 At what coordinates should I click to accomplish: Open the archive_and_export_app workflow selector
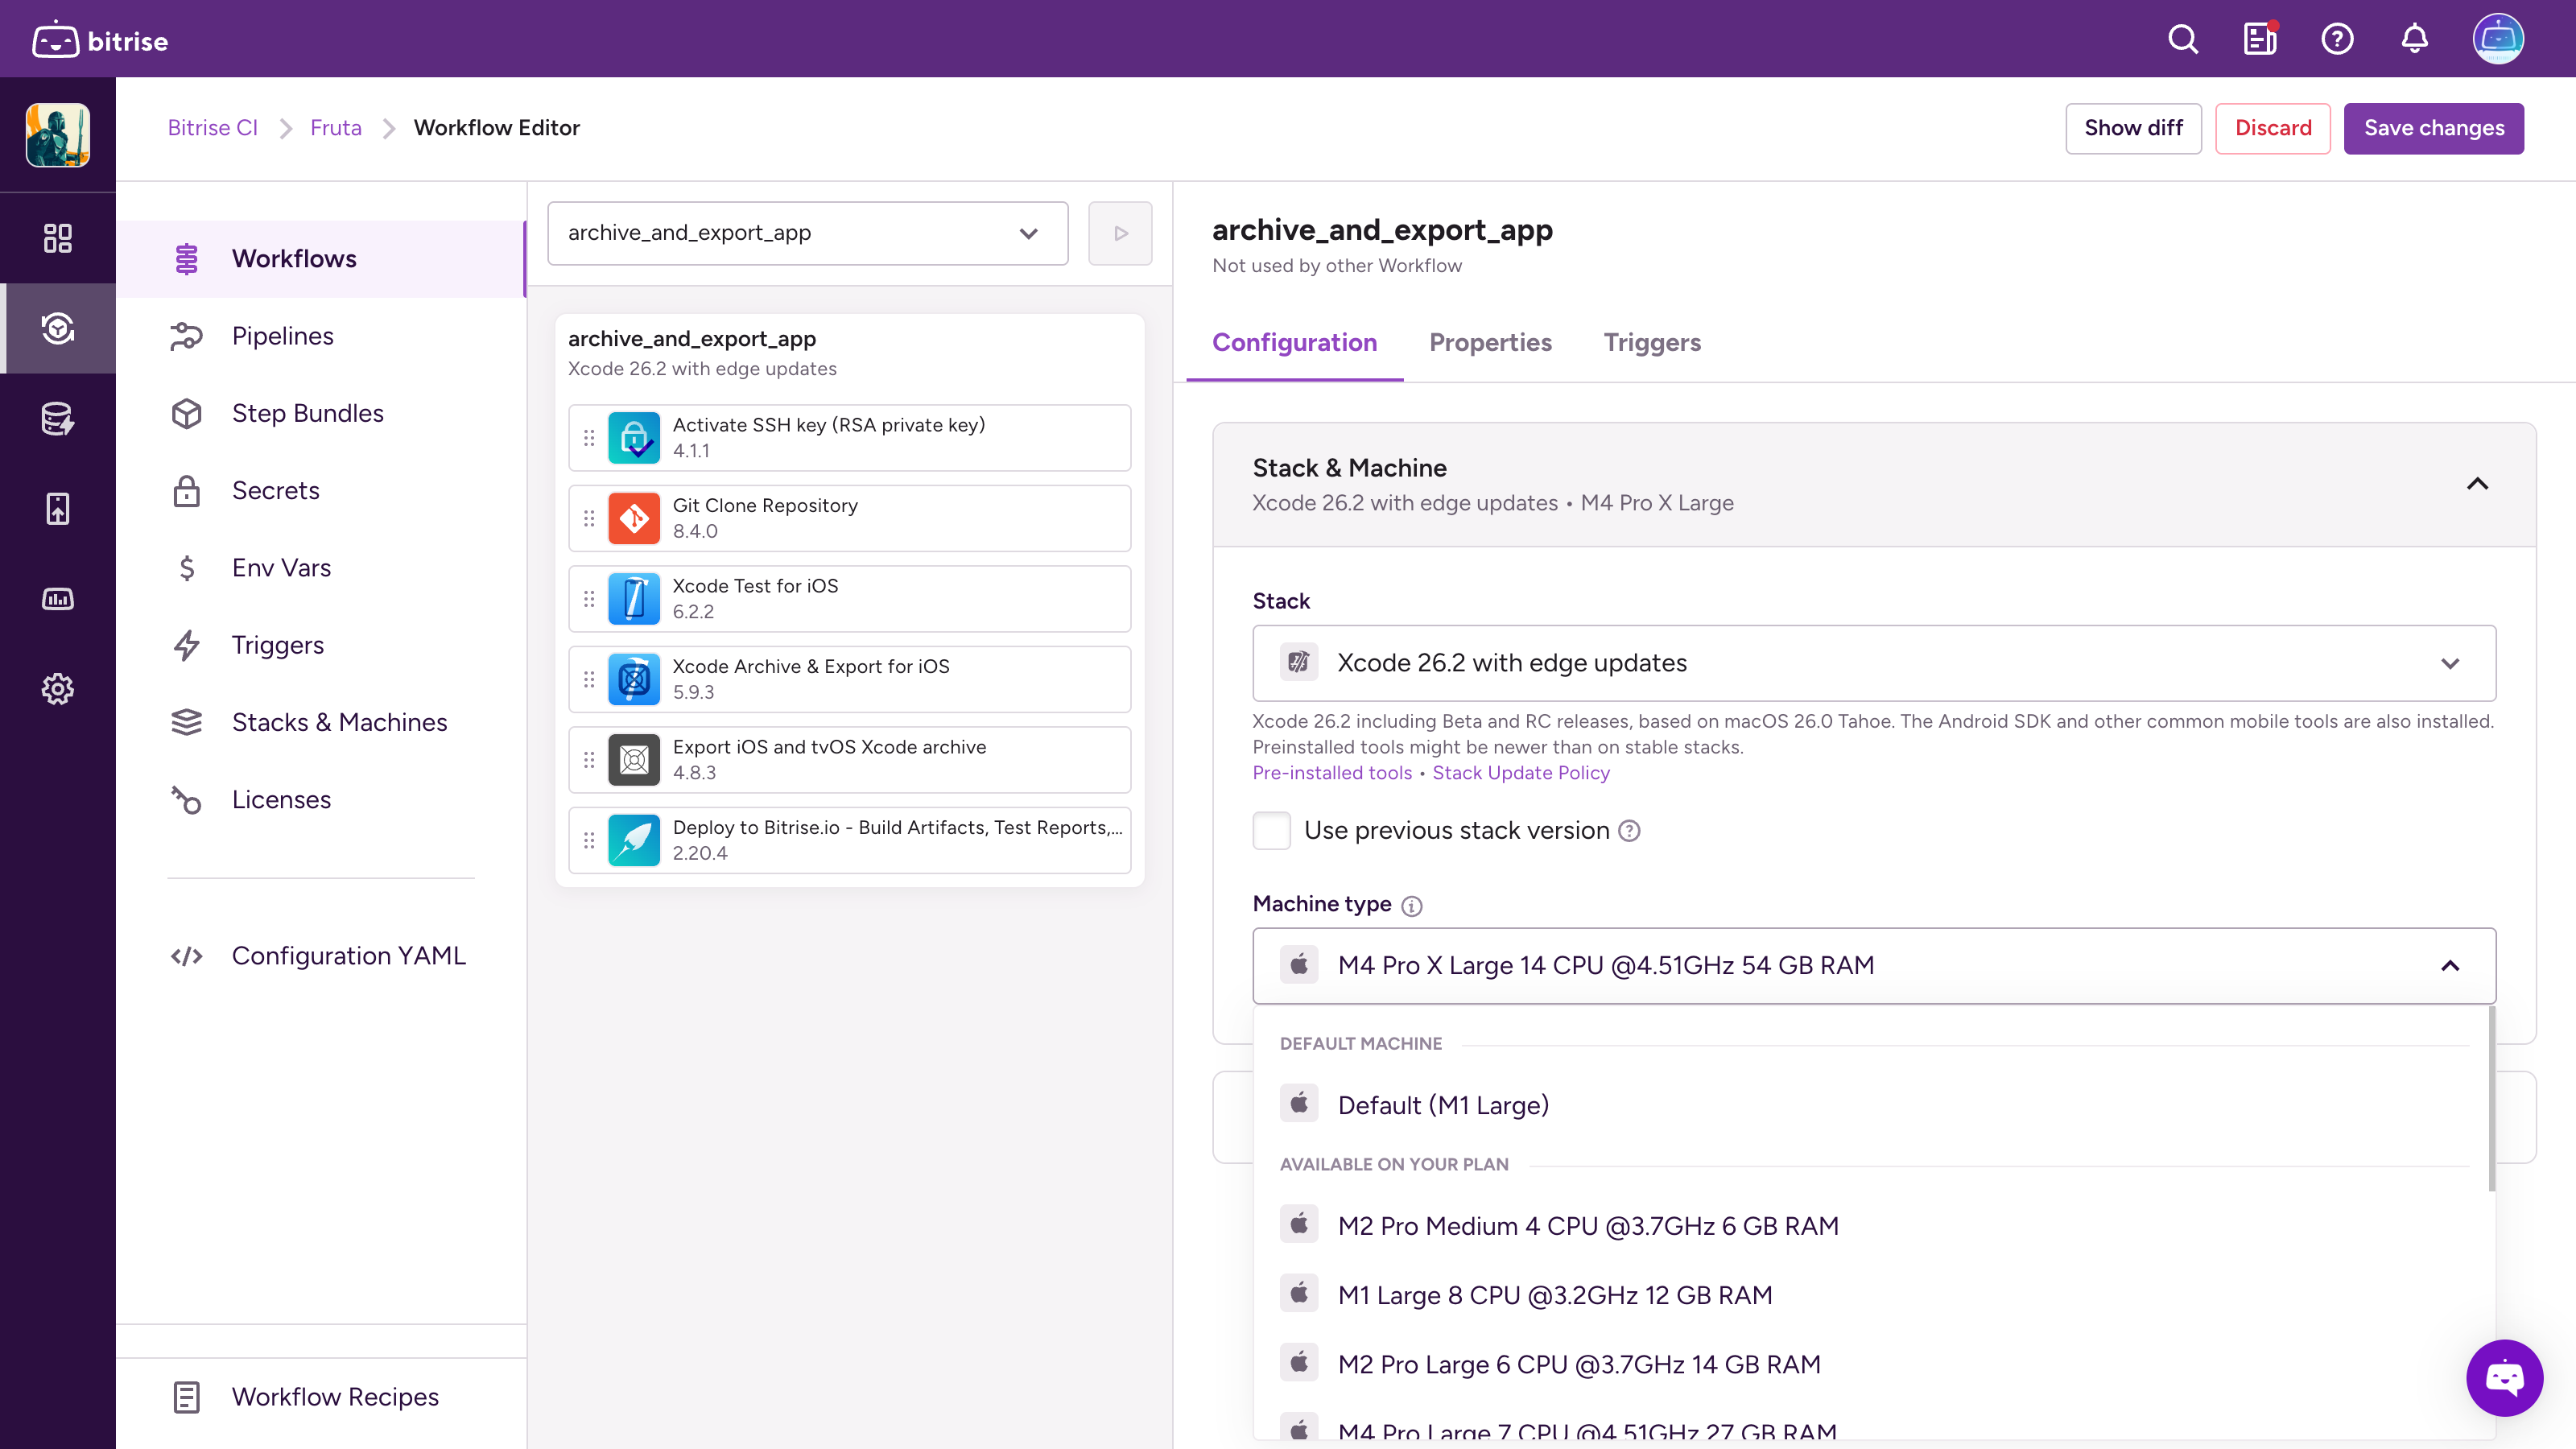coord(807,233)
